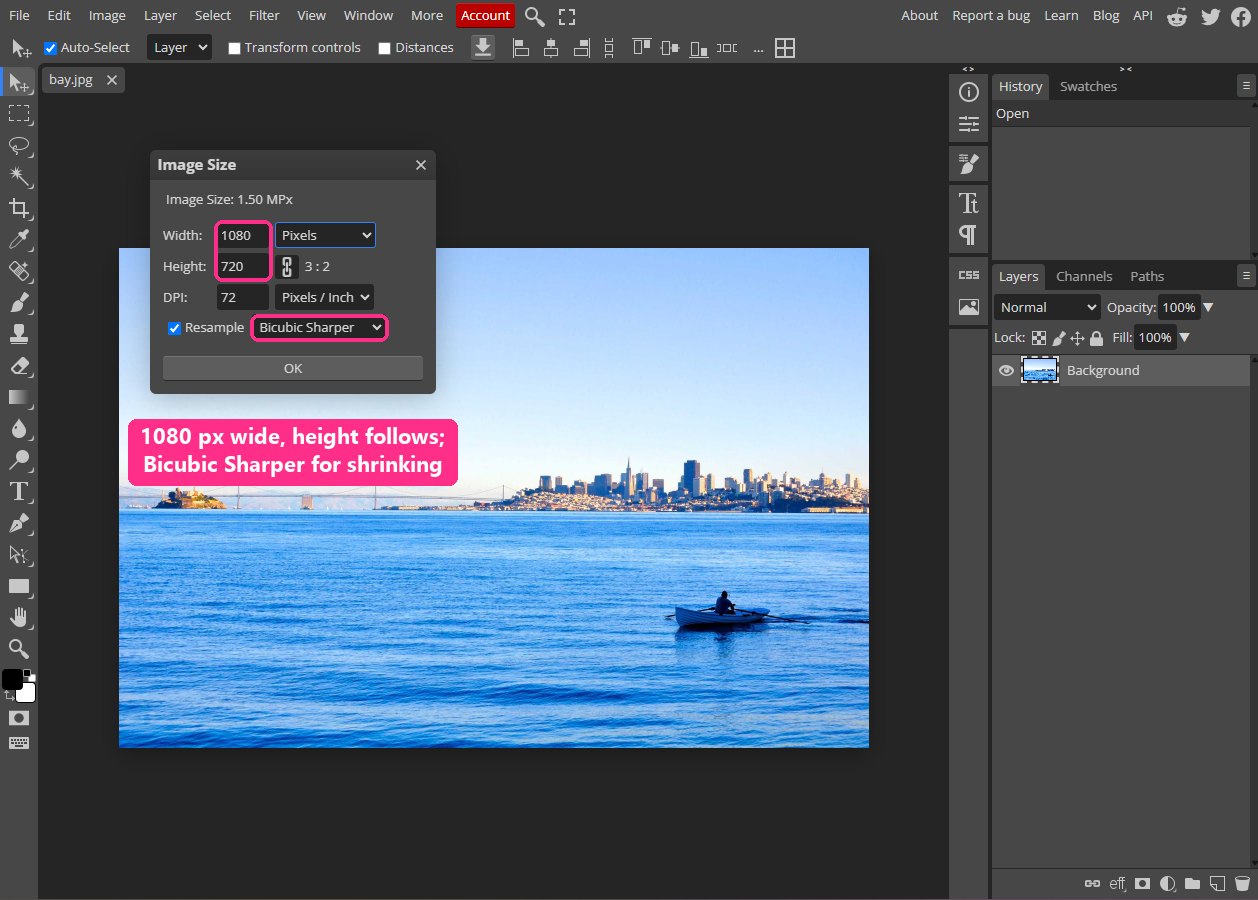
Task: Open the Bicubic Sharper resample dropdown
Action: tap(319, 328)
